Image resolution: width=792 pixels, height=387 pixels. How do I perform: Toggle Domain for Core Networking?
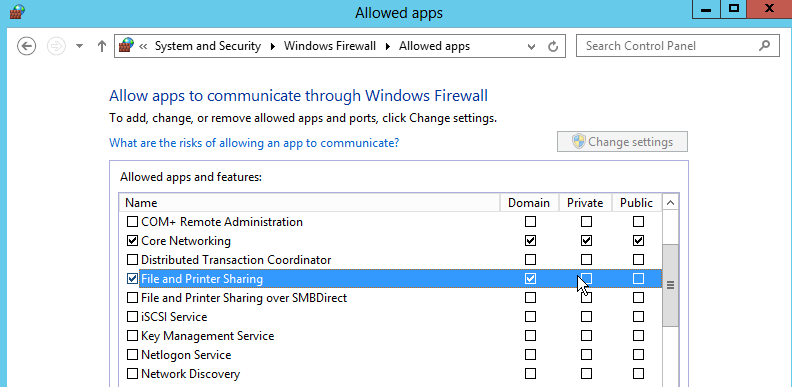(x=530, y=240)
